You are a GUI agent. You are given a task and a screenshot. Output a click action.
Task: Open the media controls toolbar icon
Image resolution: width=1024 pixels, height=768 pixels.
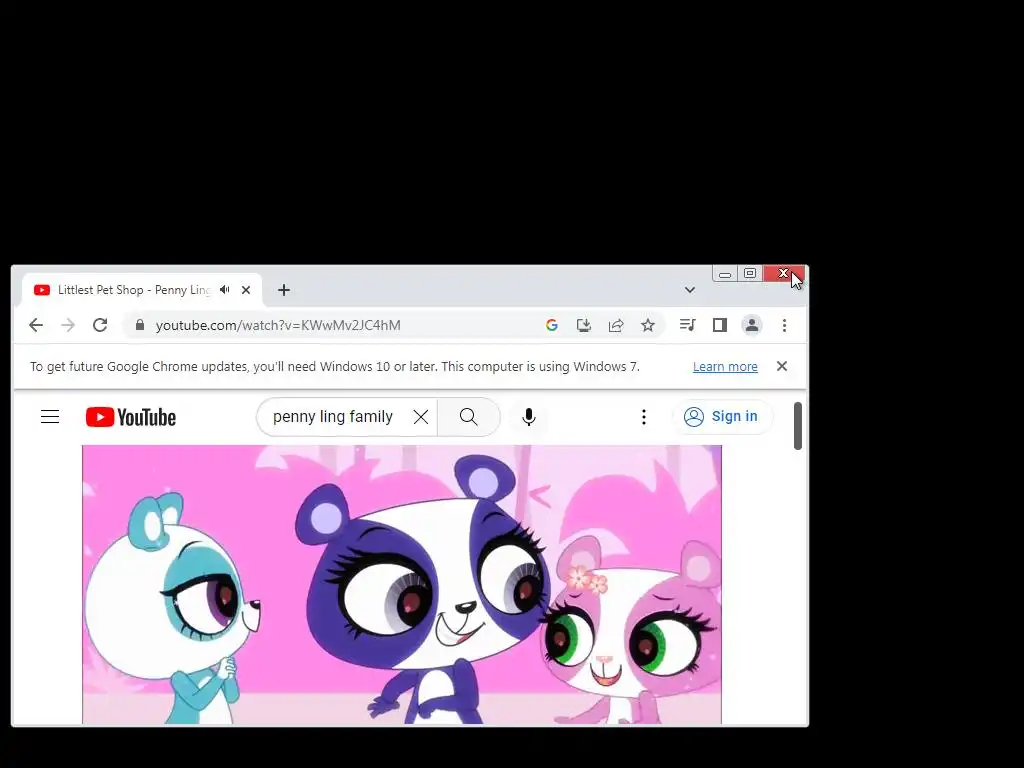(x=688, y=325)
